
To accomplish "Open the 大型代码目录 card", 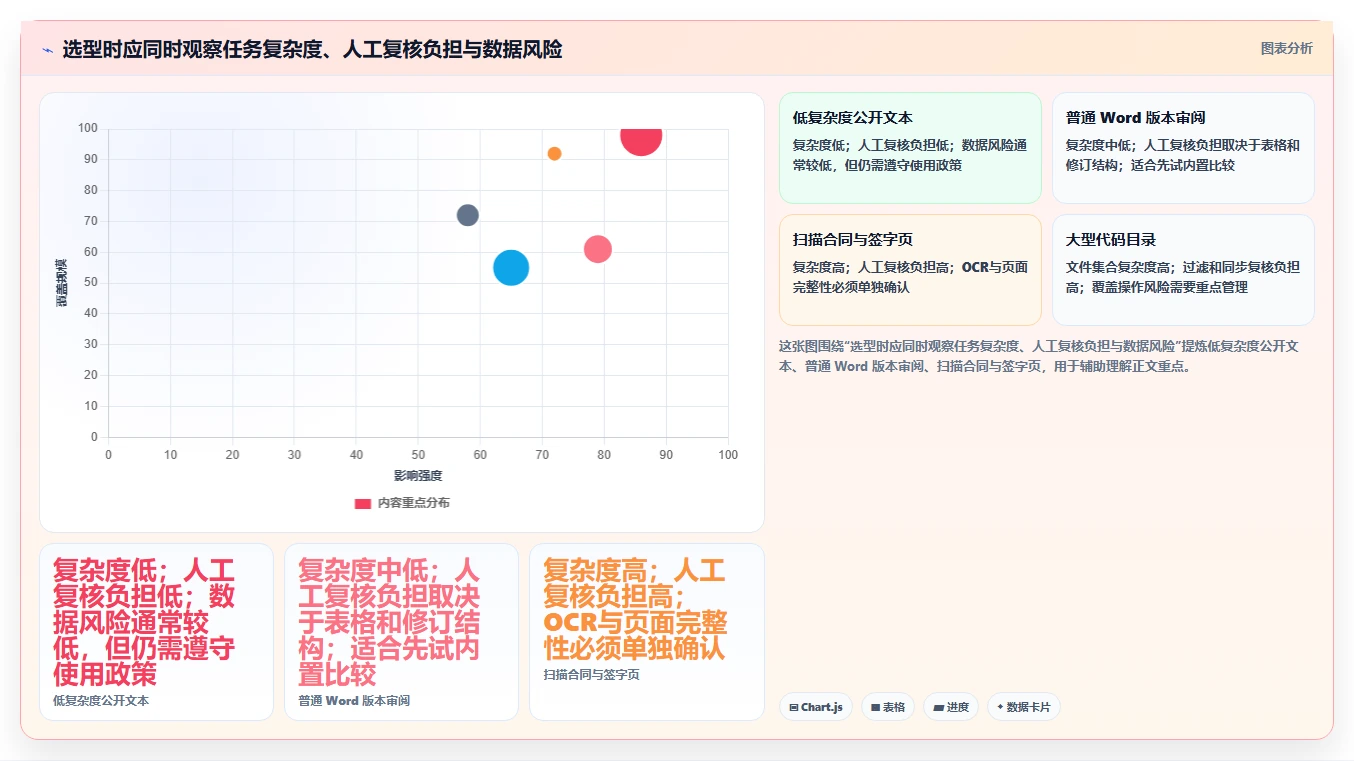I will (1183, 270).
